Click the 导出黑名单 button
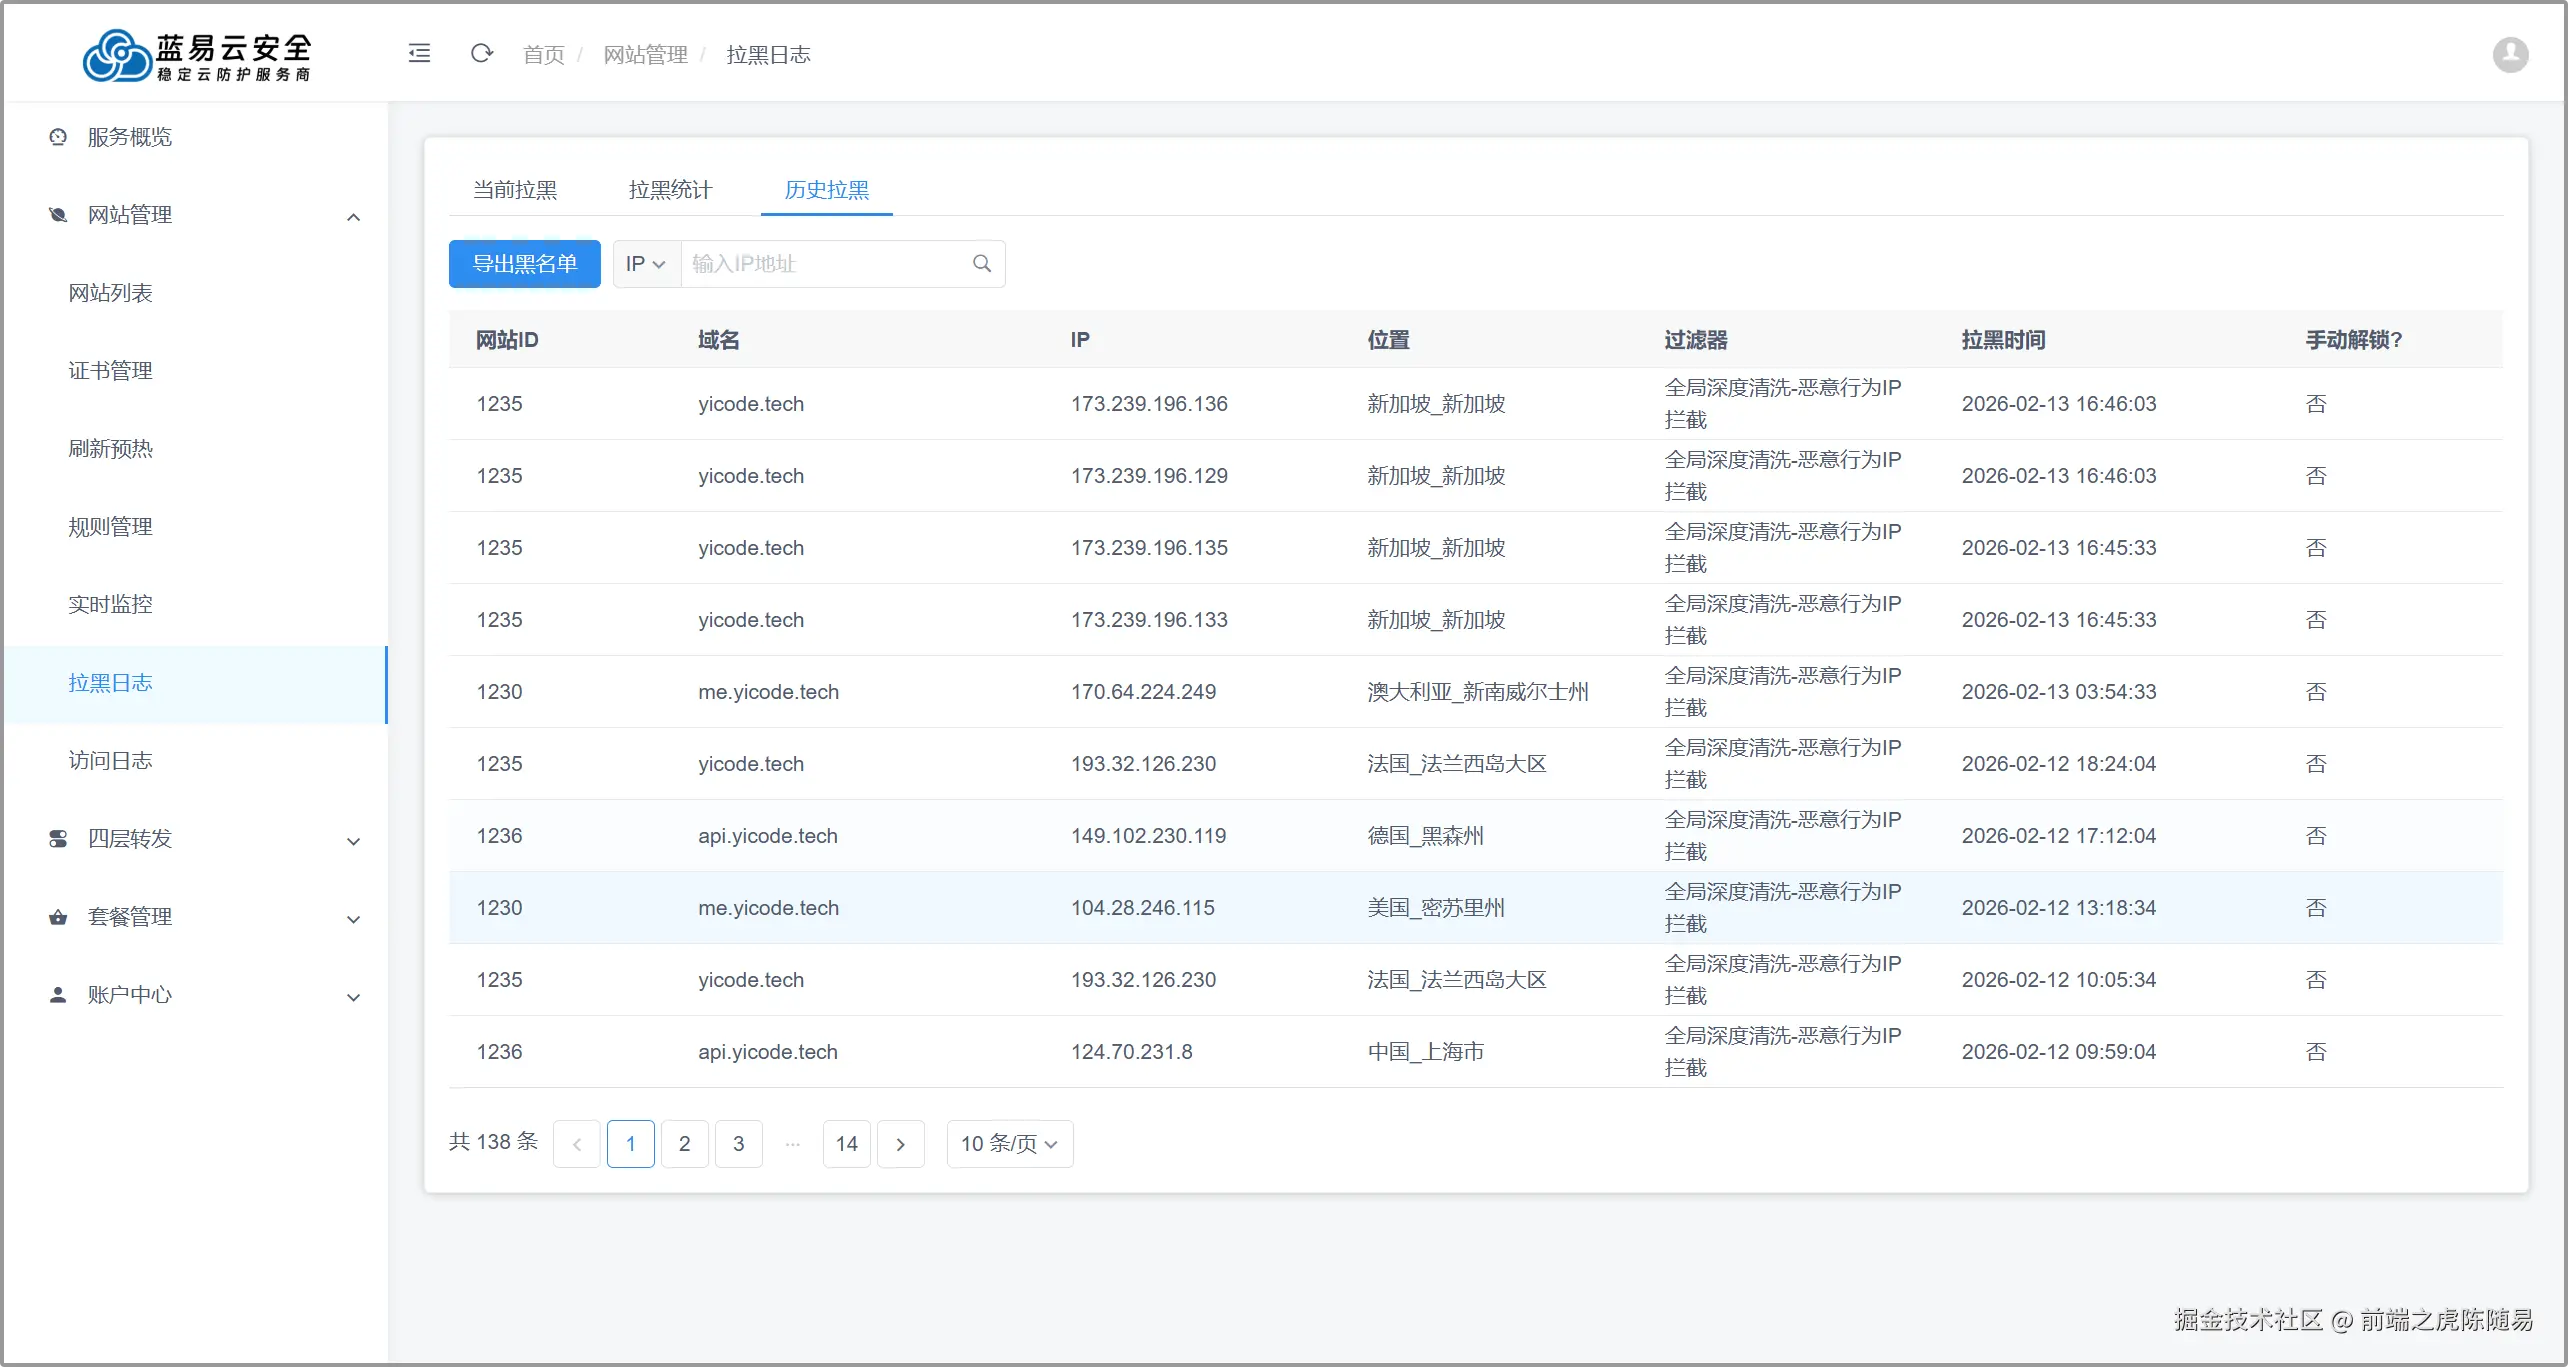Screen dimensions: 2568x1367 click(524, 264)
